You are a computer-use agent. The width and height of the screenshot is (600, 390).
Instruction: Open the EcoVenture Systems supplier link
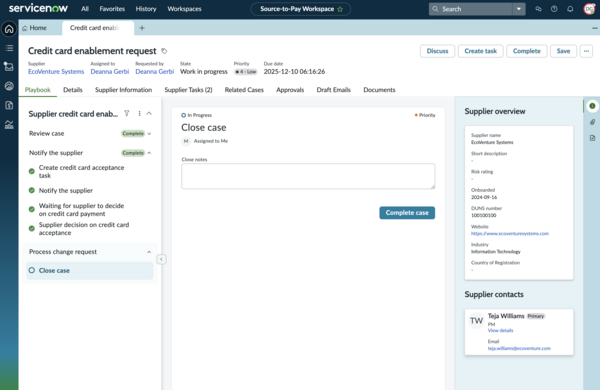tap(56, 72)
